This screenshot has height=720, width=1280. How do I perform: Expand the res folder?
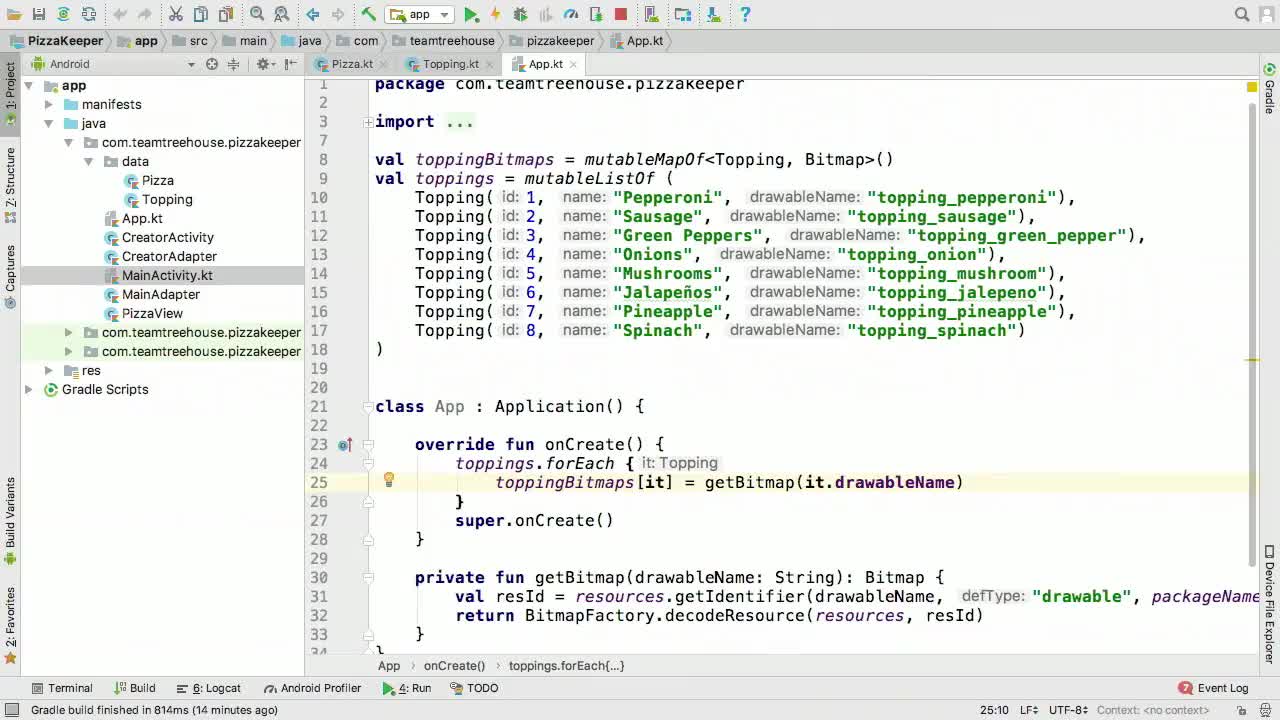pos(48,371)
